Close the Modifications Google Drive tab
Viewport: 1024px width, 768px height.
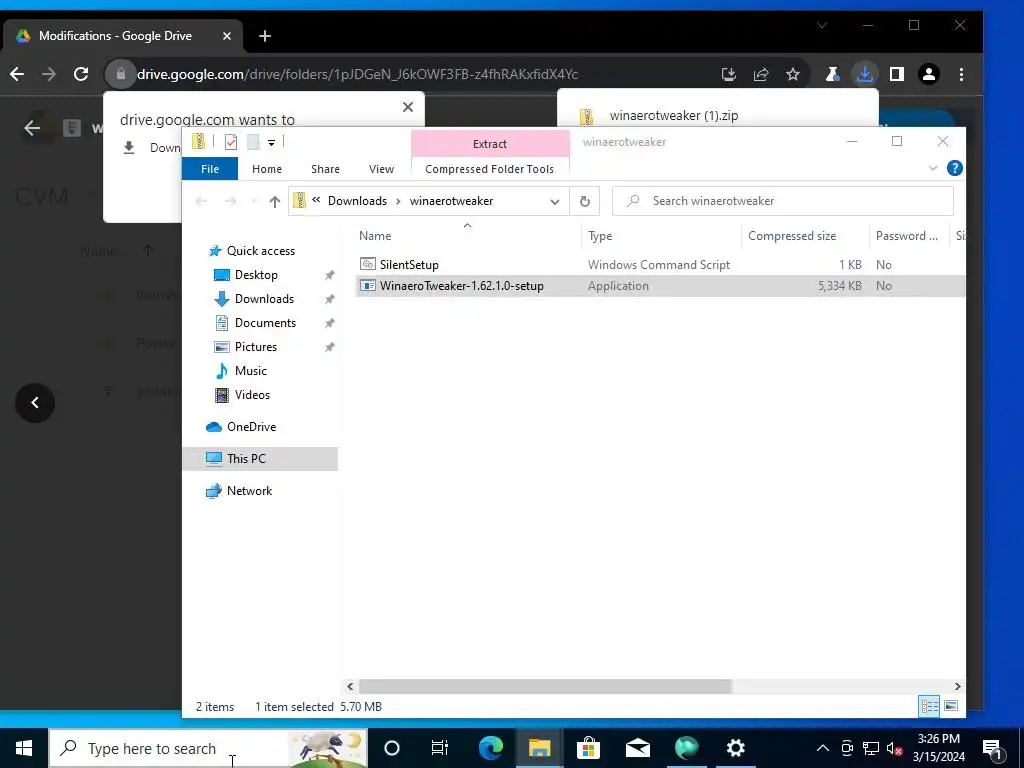click(x=227, y=36)
